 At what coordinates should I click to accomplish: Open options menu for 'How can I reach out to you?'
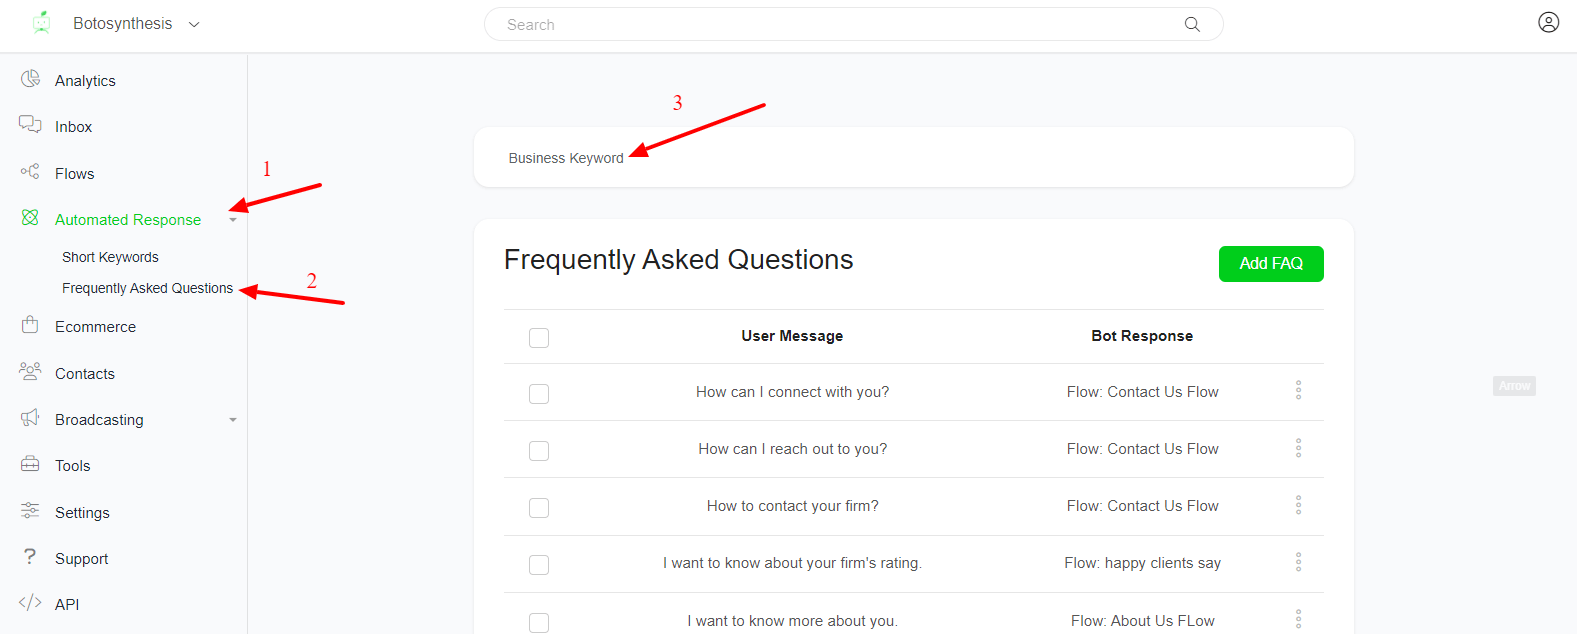tap(1298, 447)
